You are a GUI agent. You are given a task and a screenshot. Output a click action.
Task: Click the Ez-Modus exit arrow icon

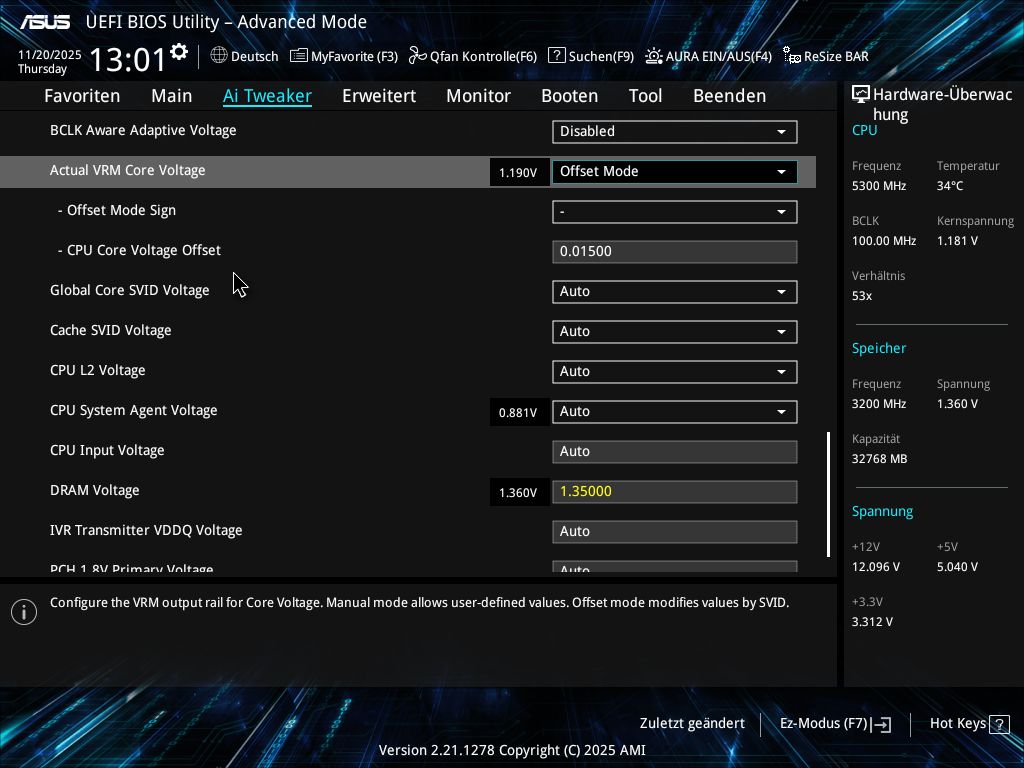pyautogui.click(x=882, y=724)
